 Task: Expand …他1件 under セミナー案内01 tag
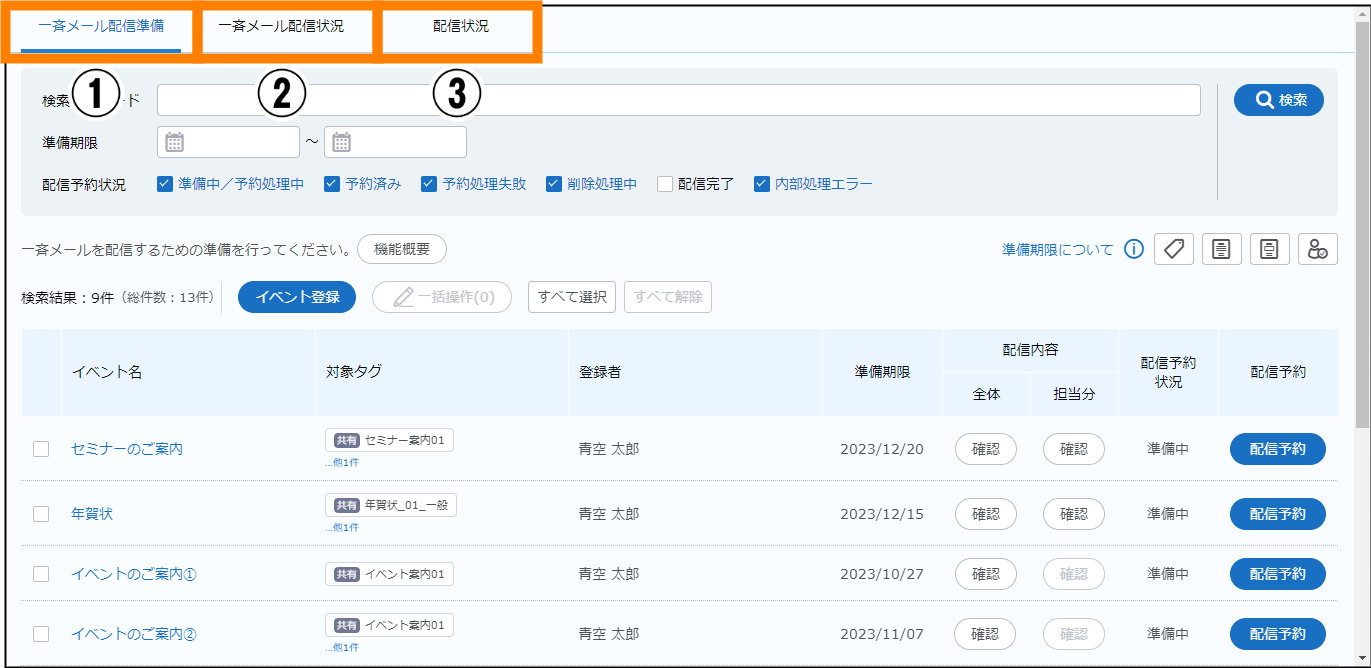pyautogui.click(x=342, y=463)
